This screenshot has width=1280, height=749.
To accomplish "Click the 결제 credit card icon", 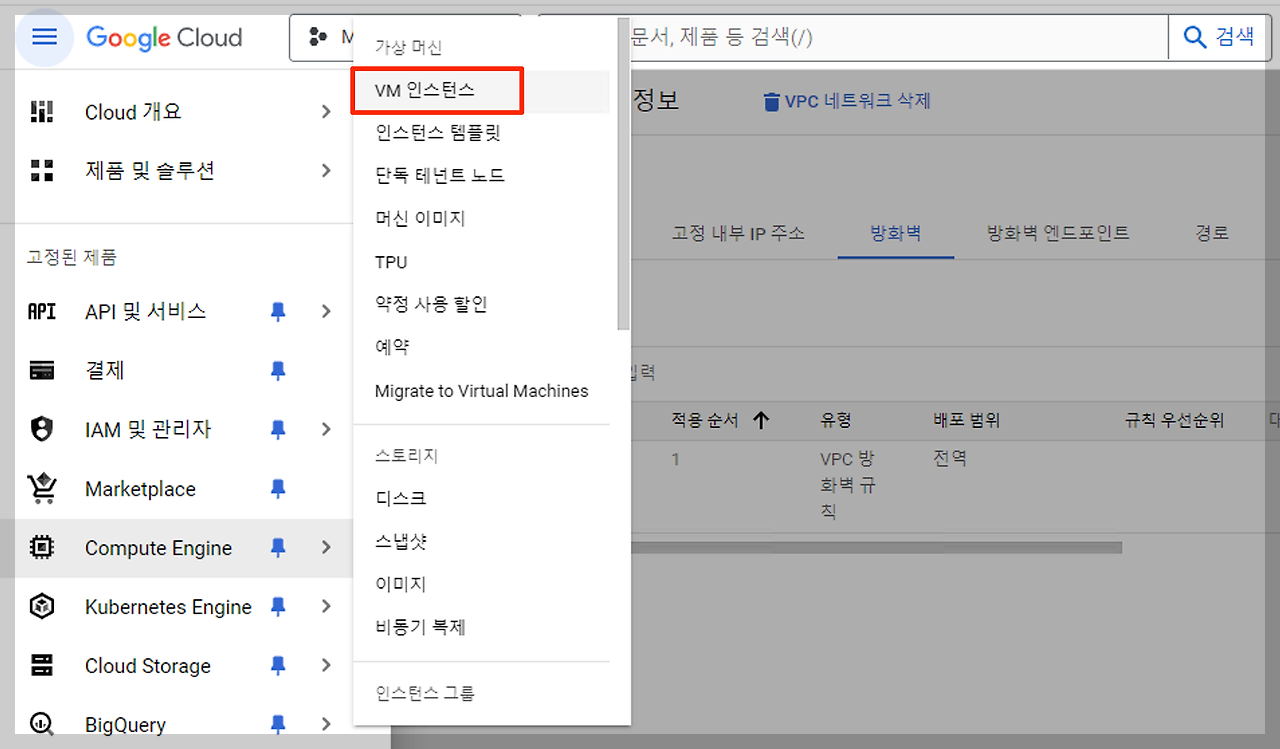I will (x=42, y=371).
